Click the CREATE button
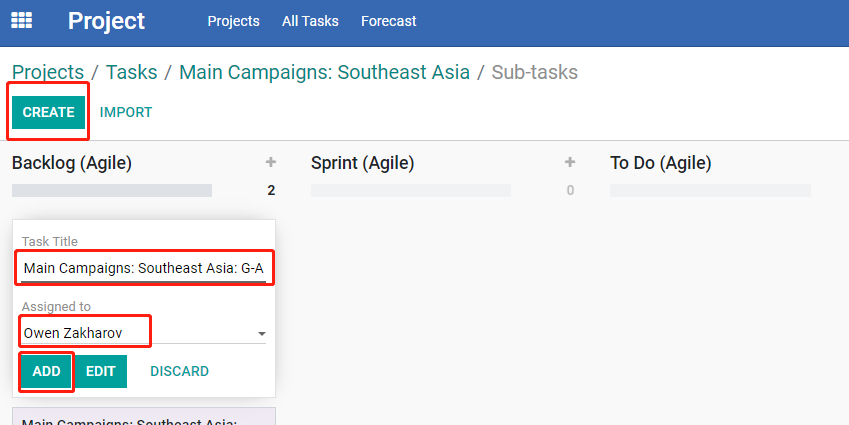Image resolution: width=849 pixels, height=425 pixels. [48, 112]
